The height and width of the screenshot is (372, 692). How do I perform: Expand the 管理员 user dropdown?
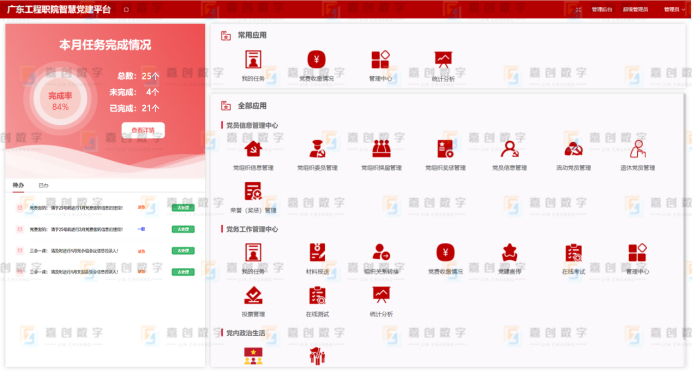674,9
